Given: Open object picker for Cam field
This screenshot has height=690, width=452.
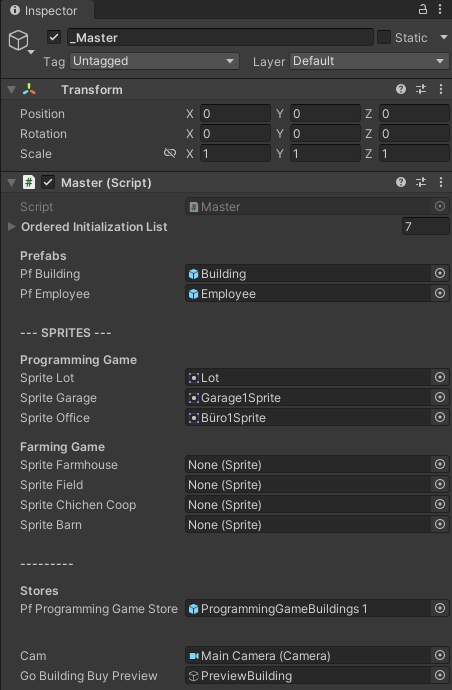Looking at the screenshot, I should pyautogui.click(x=440, y=655).
